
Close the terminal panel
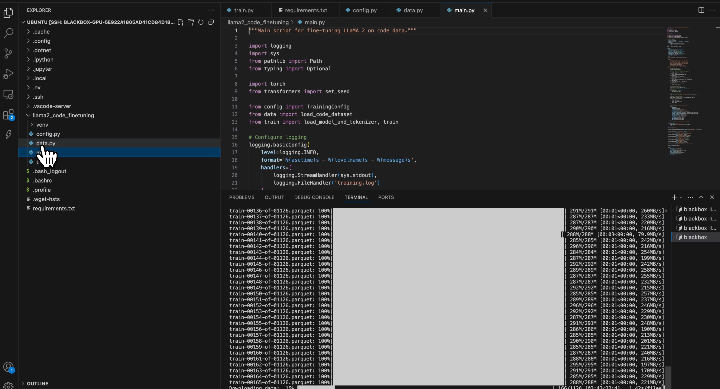click(712, 197)
